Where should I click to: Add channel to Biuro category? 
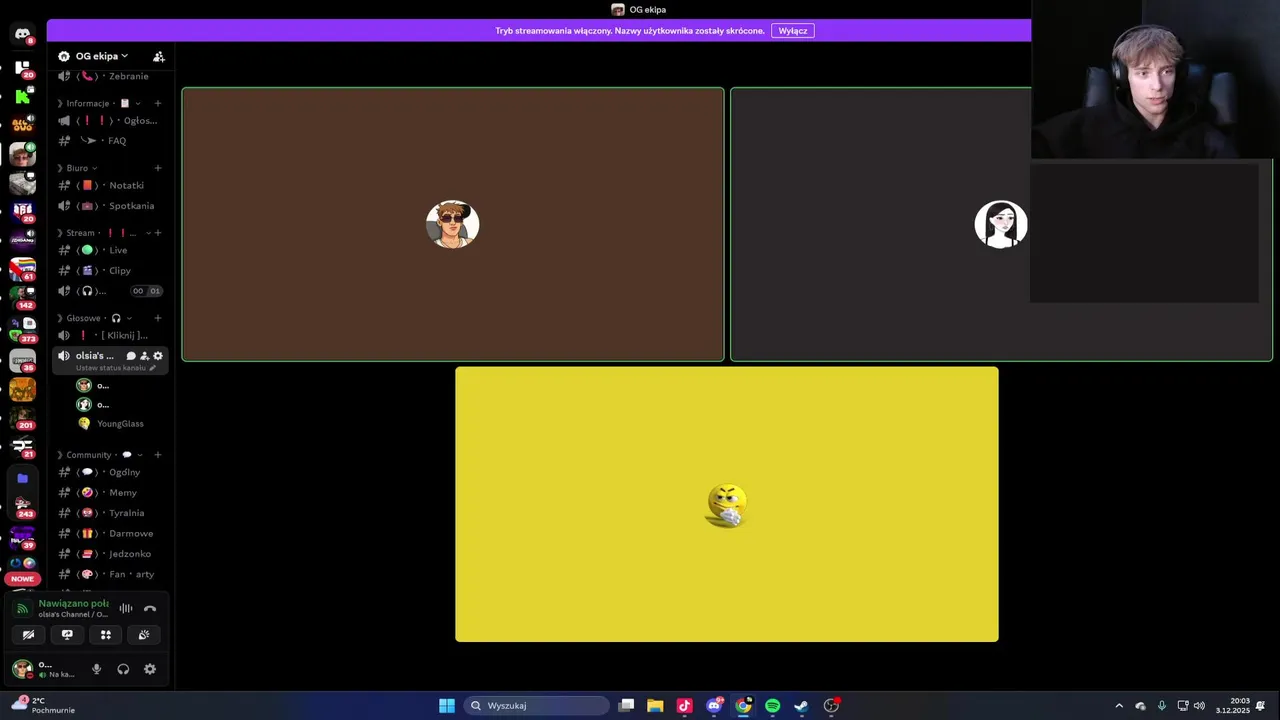coord(158,168)
